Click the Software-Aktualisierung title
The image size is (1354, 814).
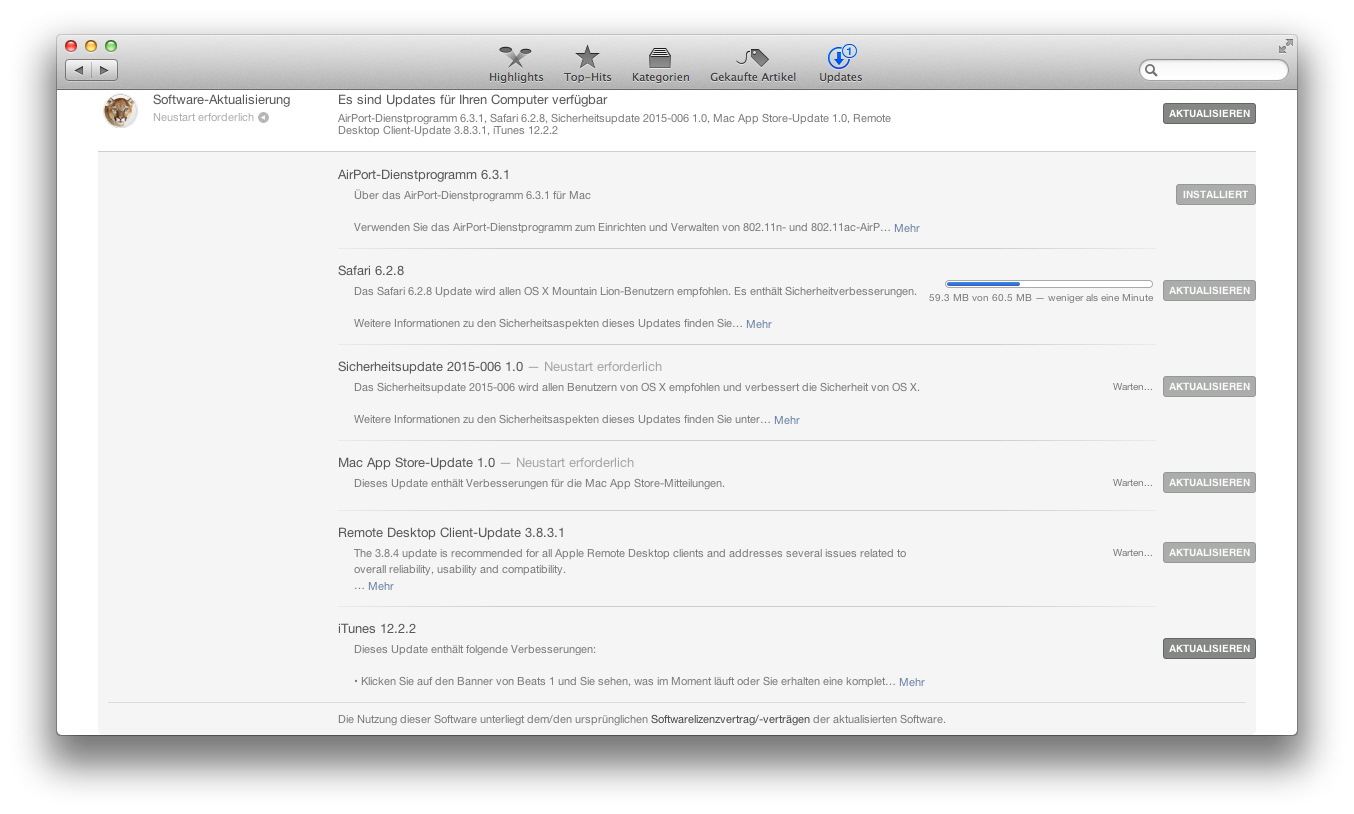[221, 100]
